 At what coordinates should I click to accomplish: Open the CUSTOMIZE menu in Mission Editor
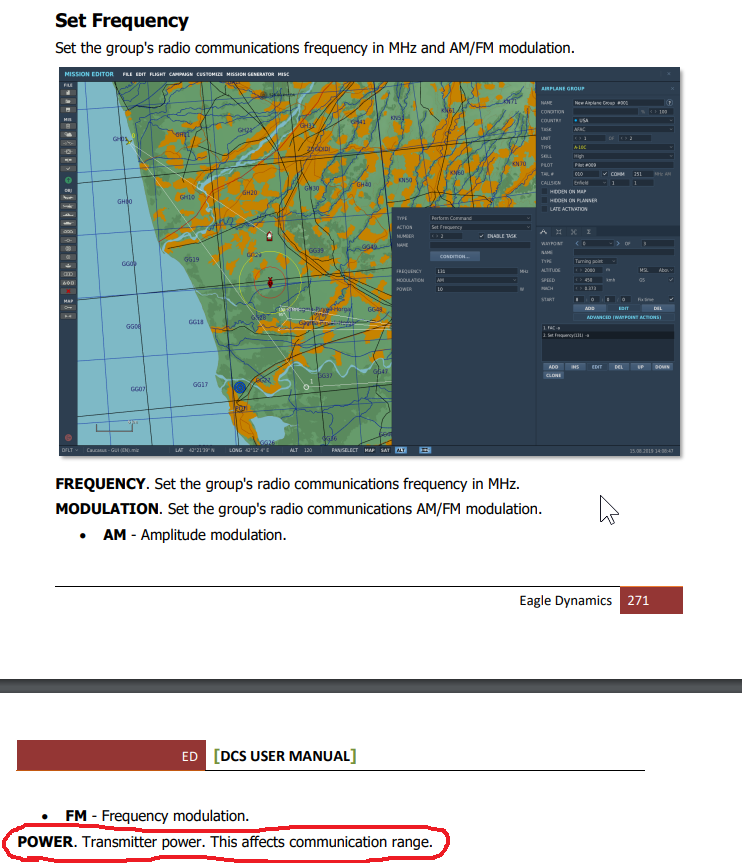210,74
